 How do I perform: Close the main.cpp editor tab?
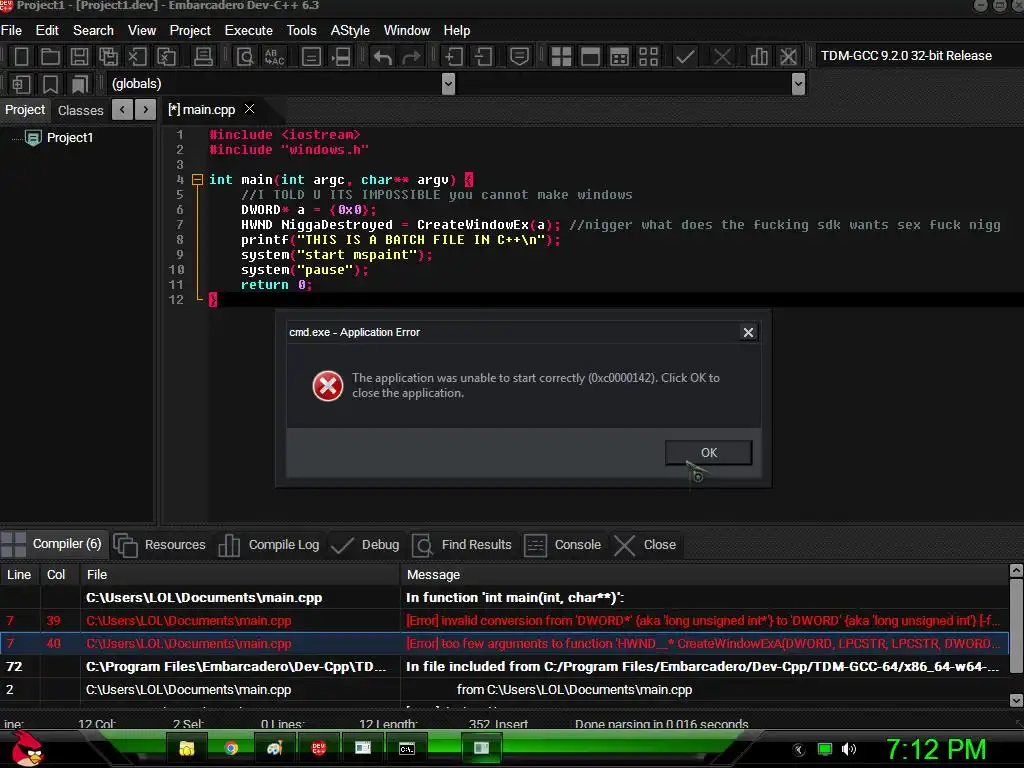[x=249, y=109]
